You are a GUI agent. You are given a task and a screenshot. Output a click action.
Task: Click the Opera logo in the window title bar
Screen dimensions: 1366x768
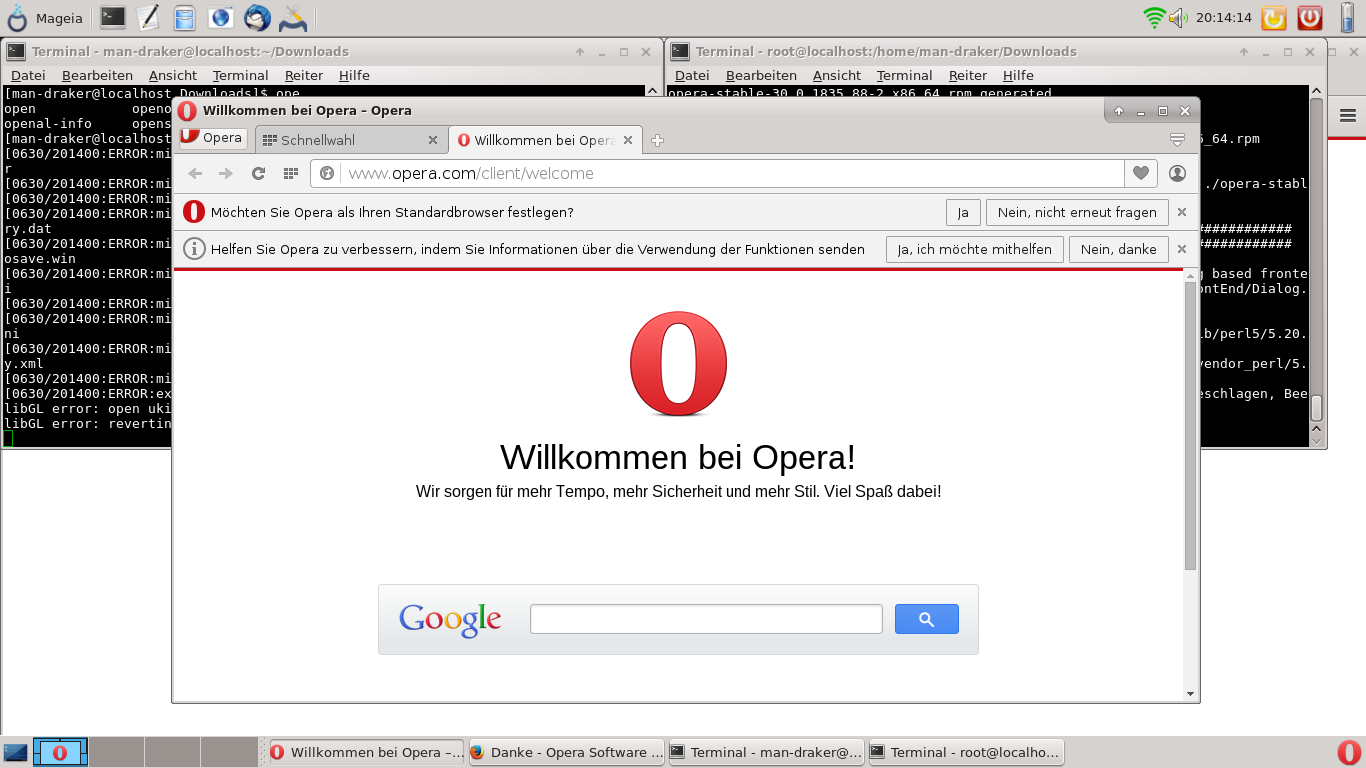(187, 110)
